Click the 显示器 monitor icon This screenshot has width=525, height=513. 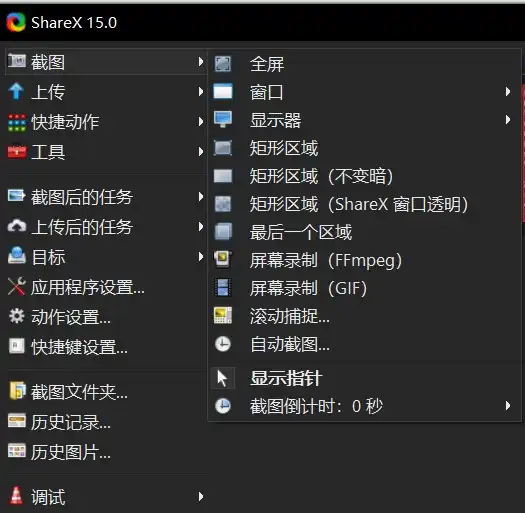click(223, 119)
